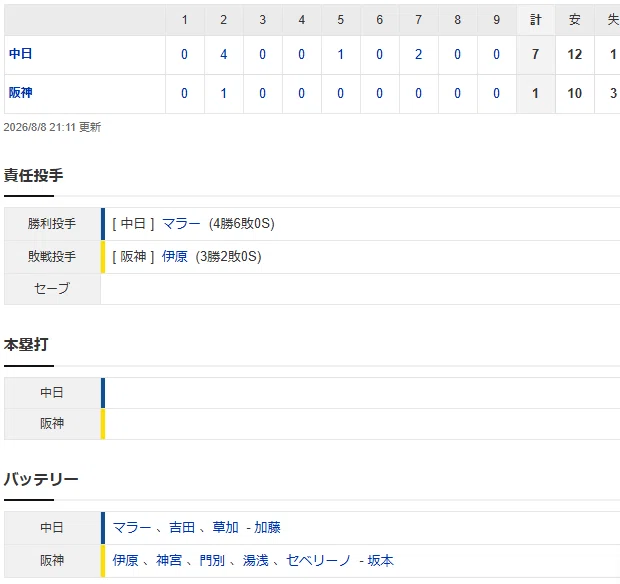Select マラー in the 中日 battery row
The image size is (620, 584).
(x=132, y=527)
